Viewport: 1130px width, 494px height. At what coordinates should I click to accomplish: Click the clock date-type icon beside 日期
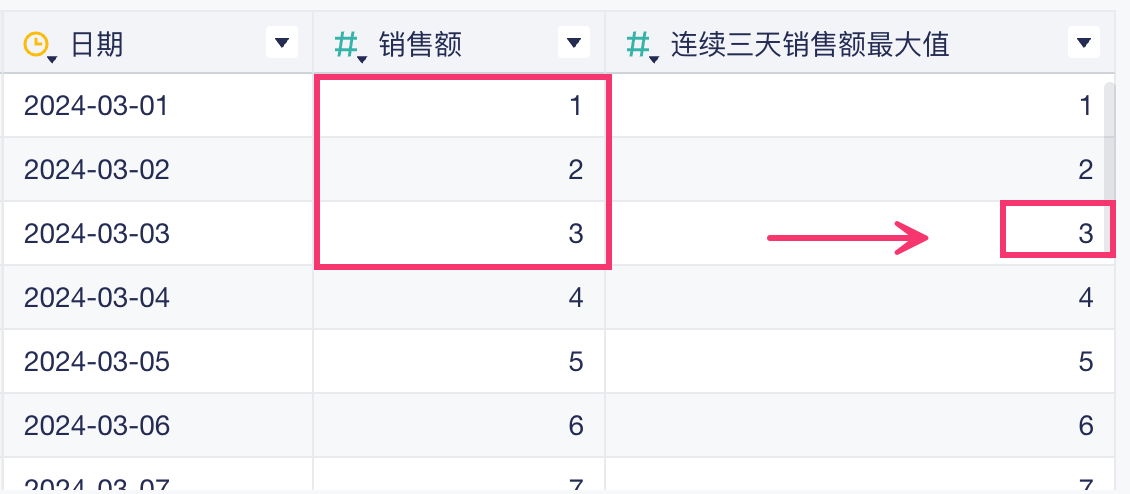(x=36, y=44)
